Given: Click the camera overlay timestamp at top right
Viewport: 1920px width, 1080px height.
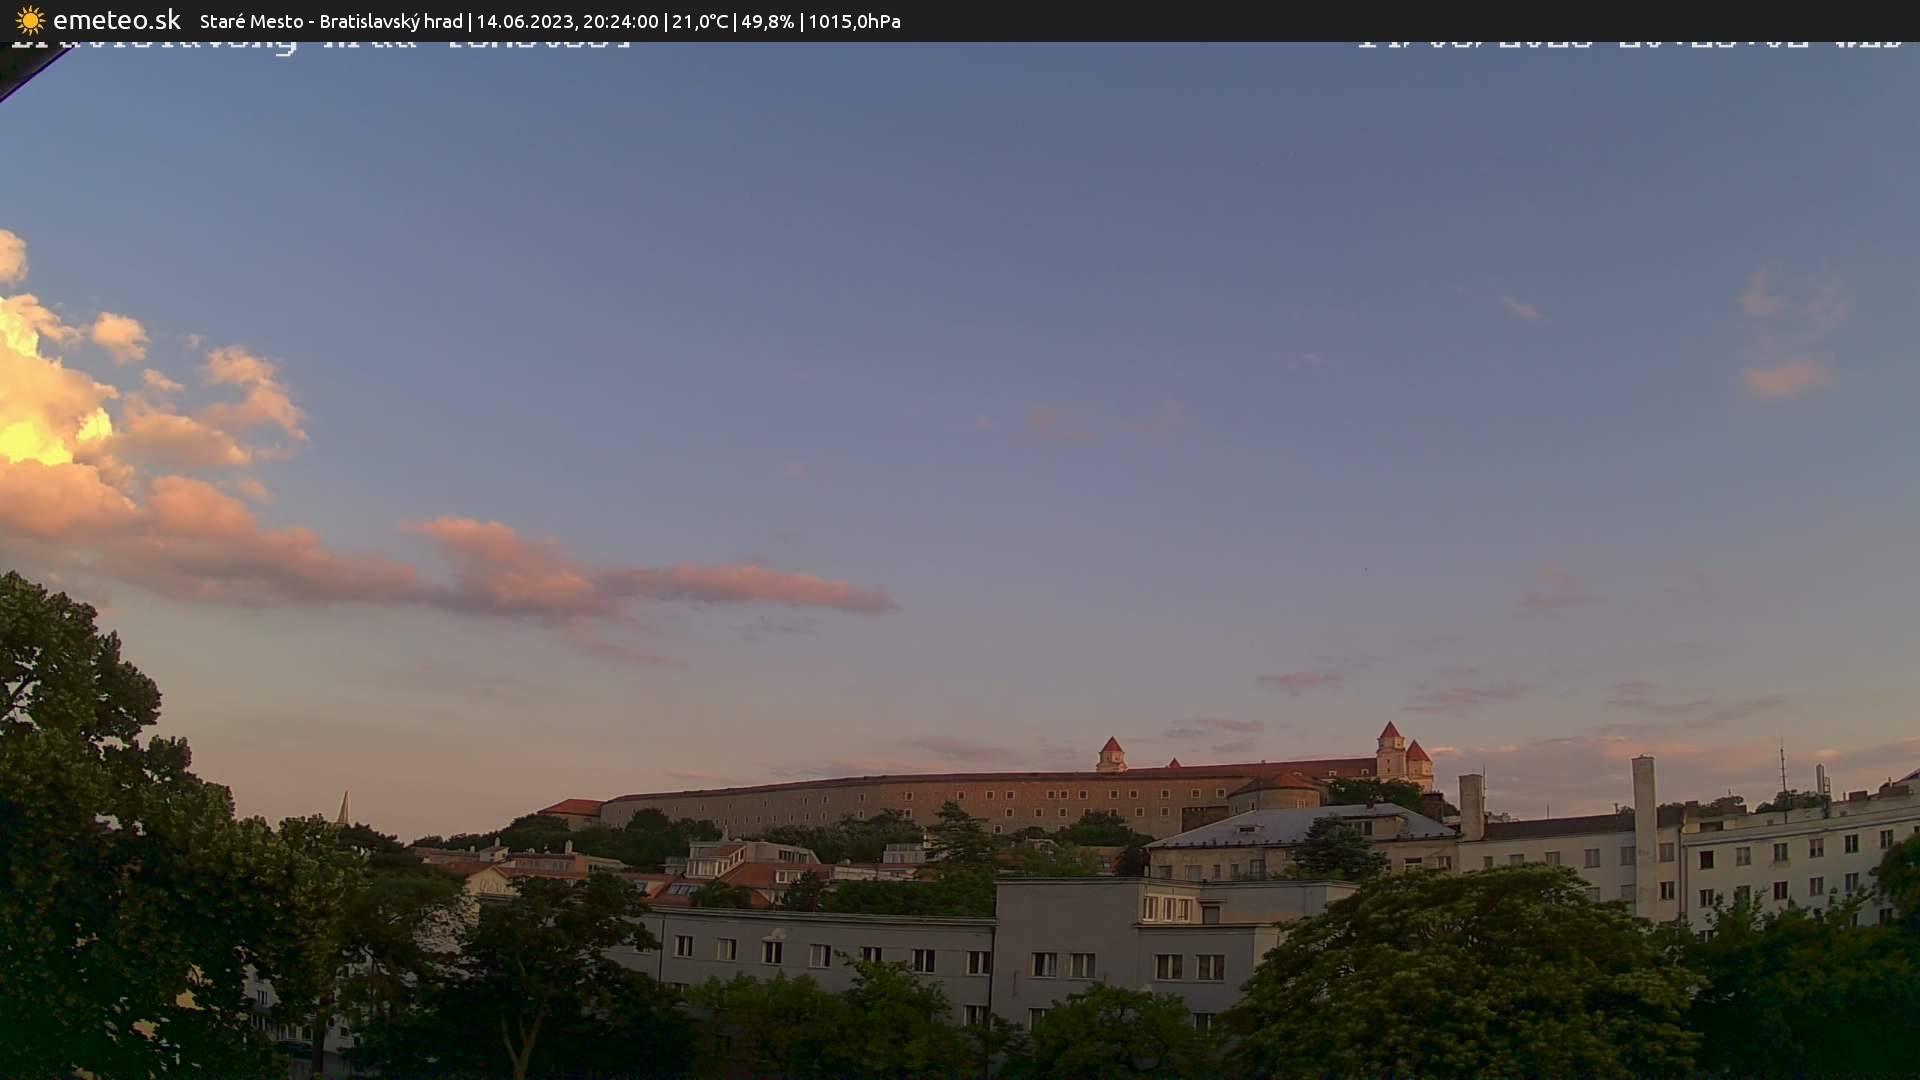Looking at the screenshot, I should [1628, 45].
